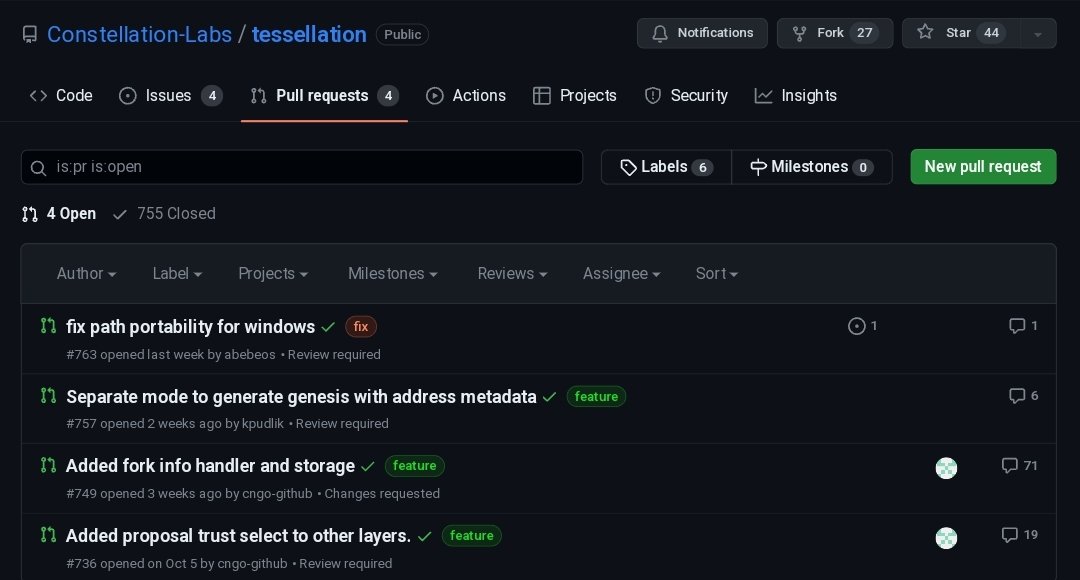View the Insights tab

(x=796, y=96)
